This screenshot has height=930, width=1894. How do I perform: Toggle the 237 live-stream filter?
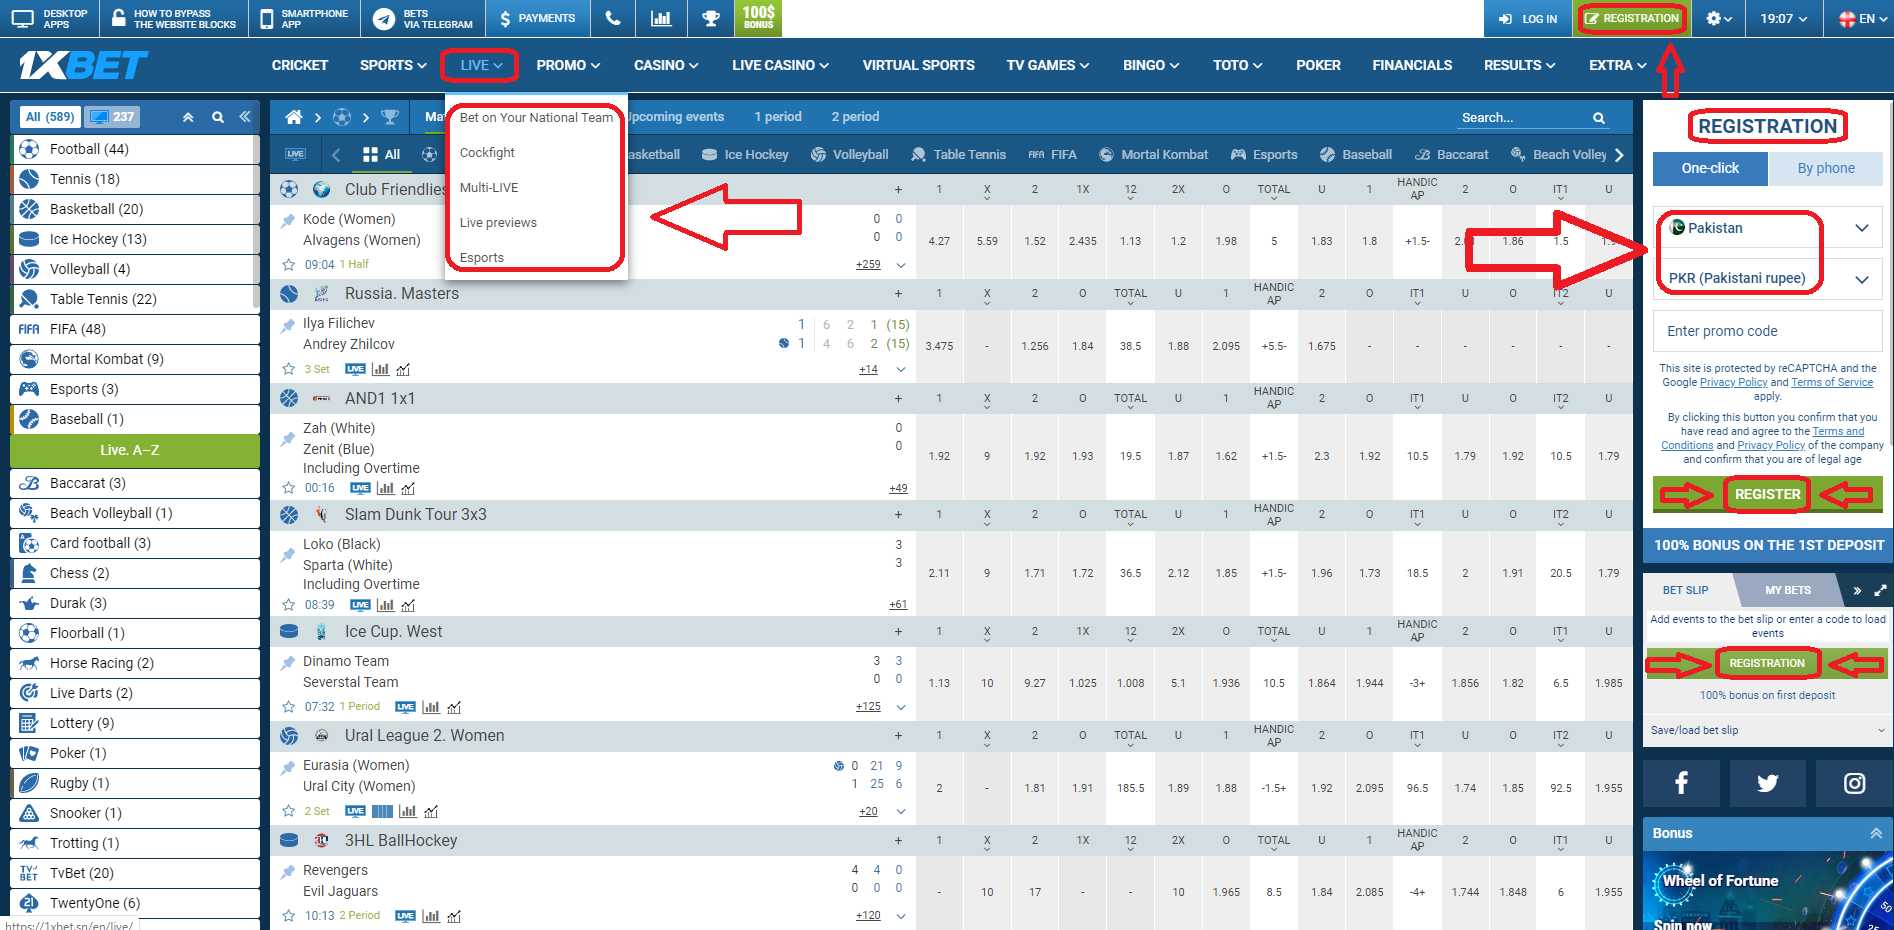(x=112, y=117)
